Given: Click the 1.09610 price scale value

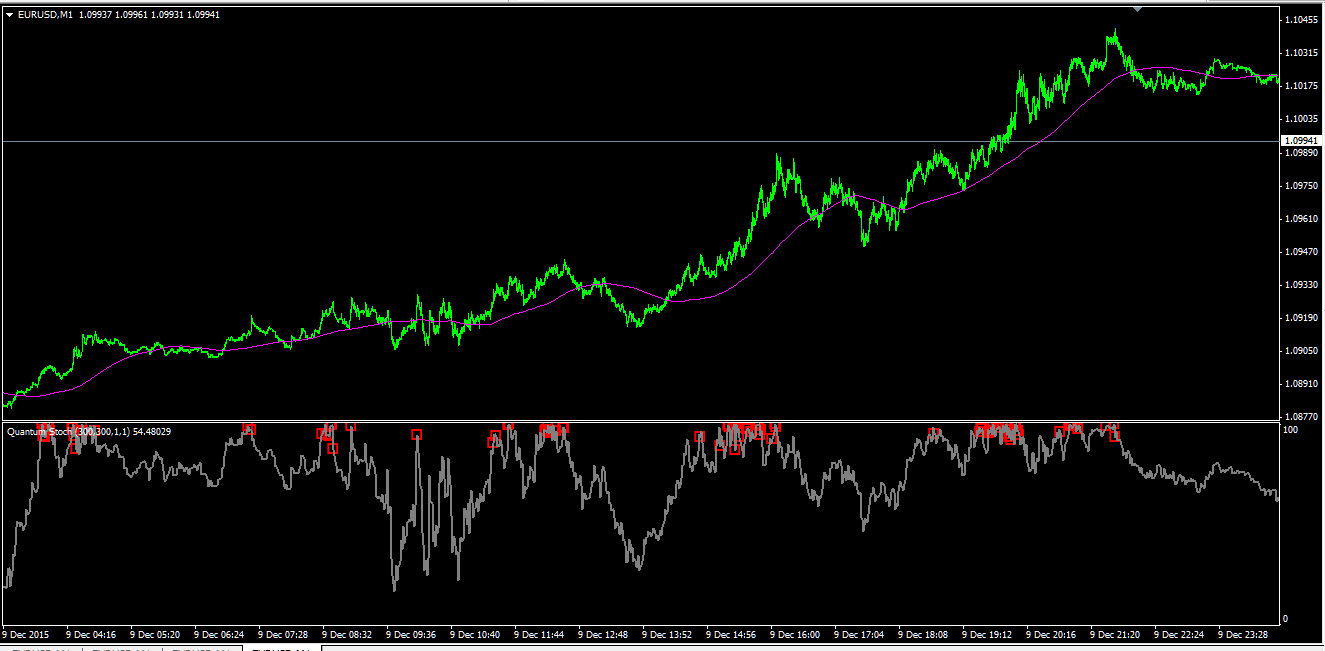Looking at the screenshot, I should point(1303,219).
